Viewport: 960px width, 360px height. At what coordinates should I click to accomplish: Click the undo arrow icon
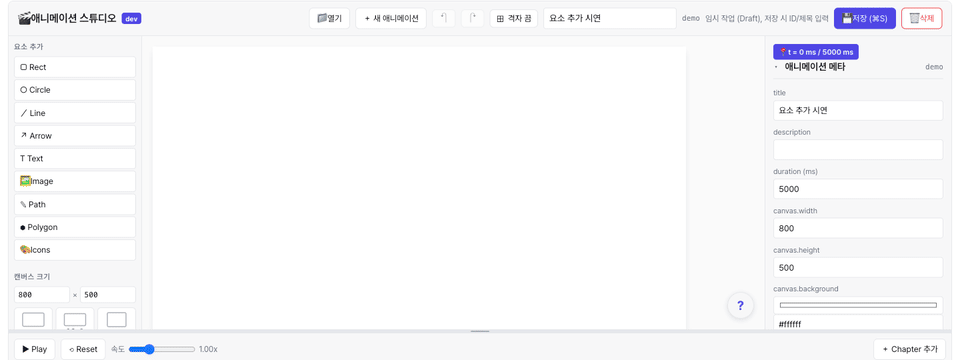click(x=444, y=18)
